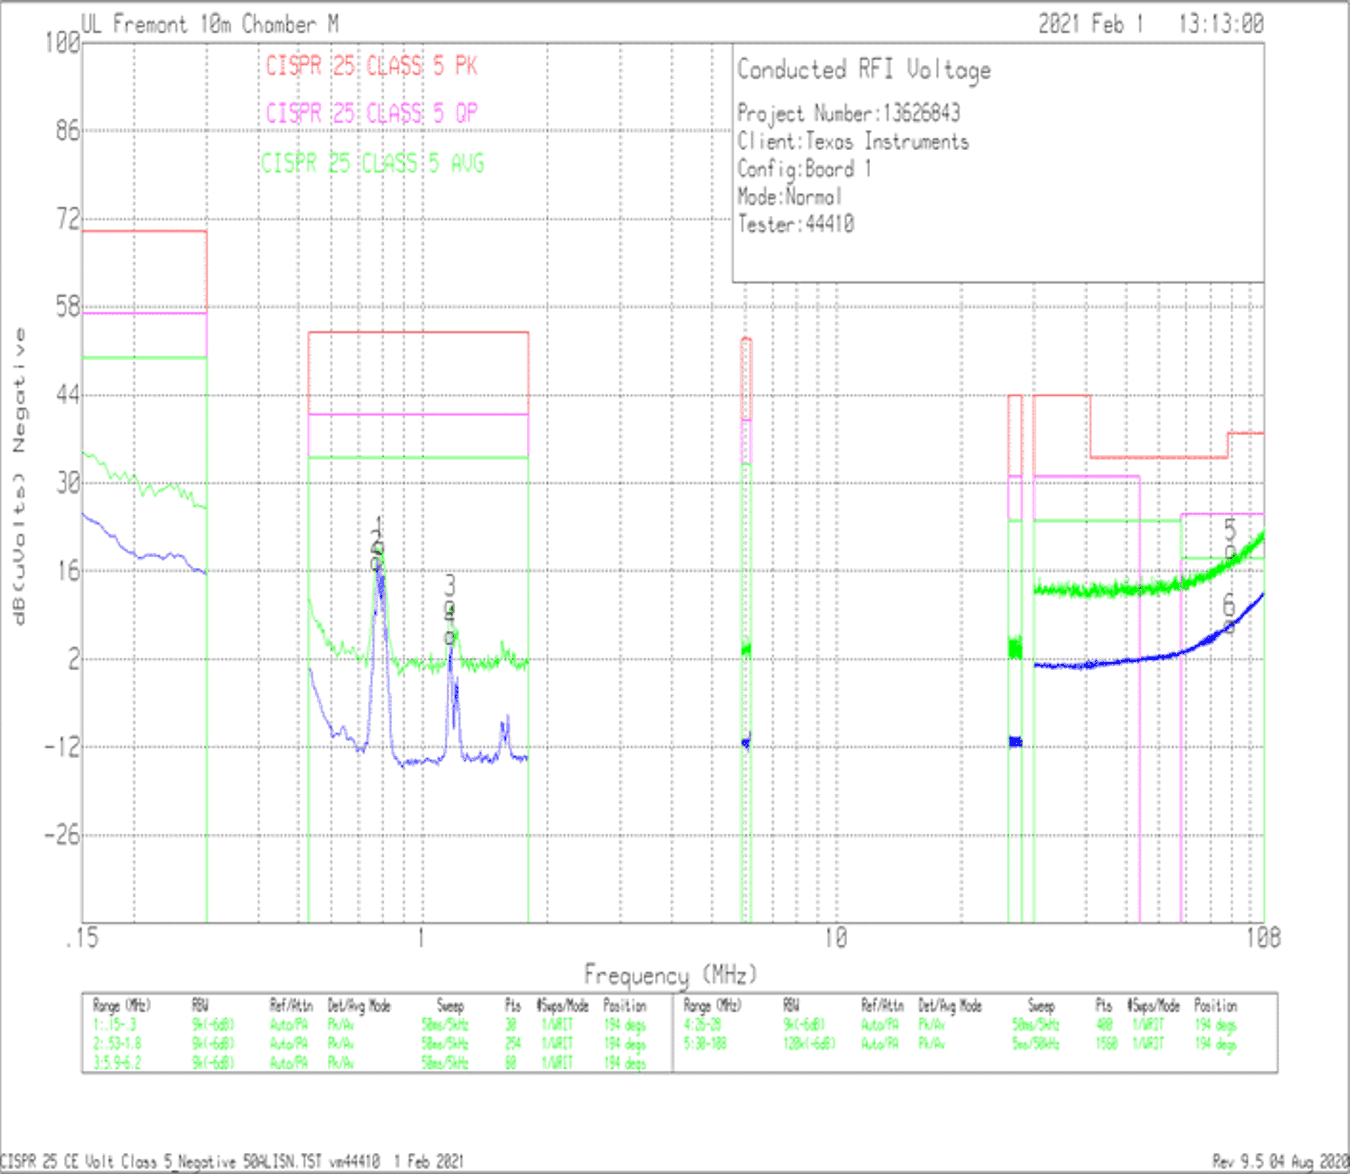The image size is (1350, 1174).
Task: Click the Project Number:13626843 text
Action: pyautogui.click(x=848, y=113)
